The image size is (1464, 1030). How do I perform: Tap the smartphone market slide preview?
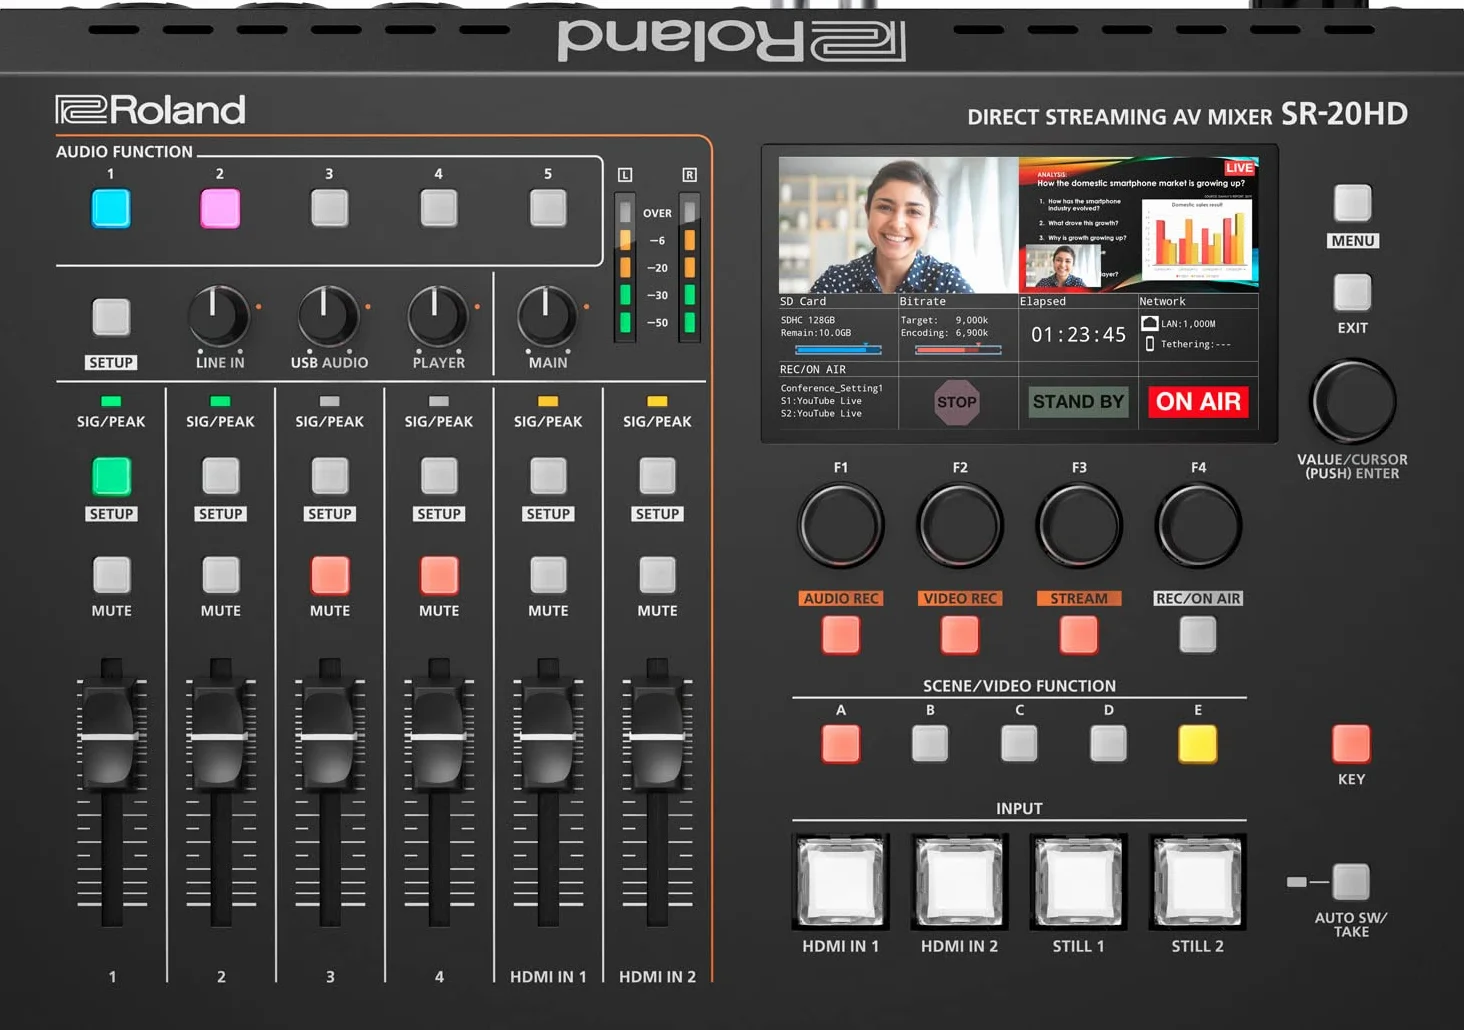pos(1138,225)
